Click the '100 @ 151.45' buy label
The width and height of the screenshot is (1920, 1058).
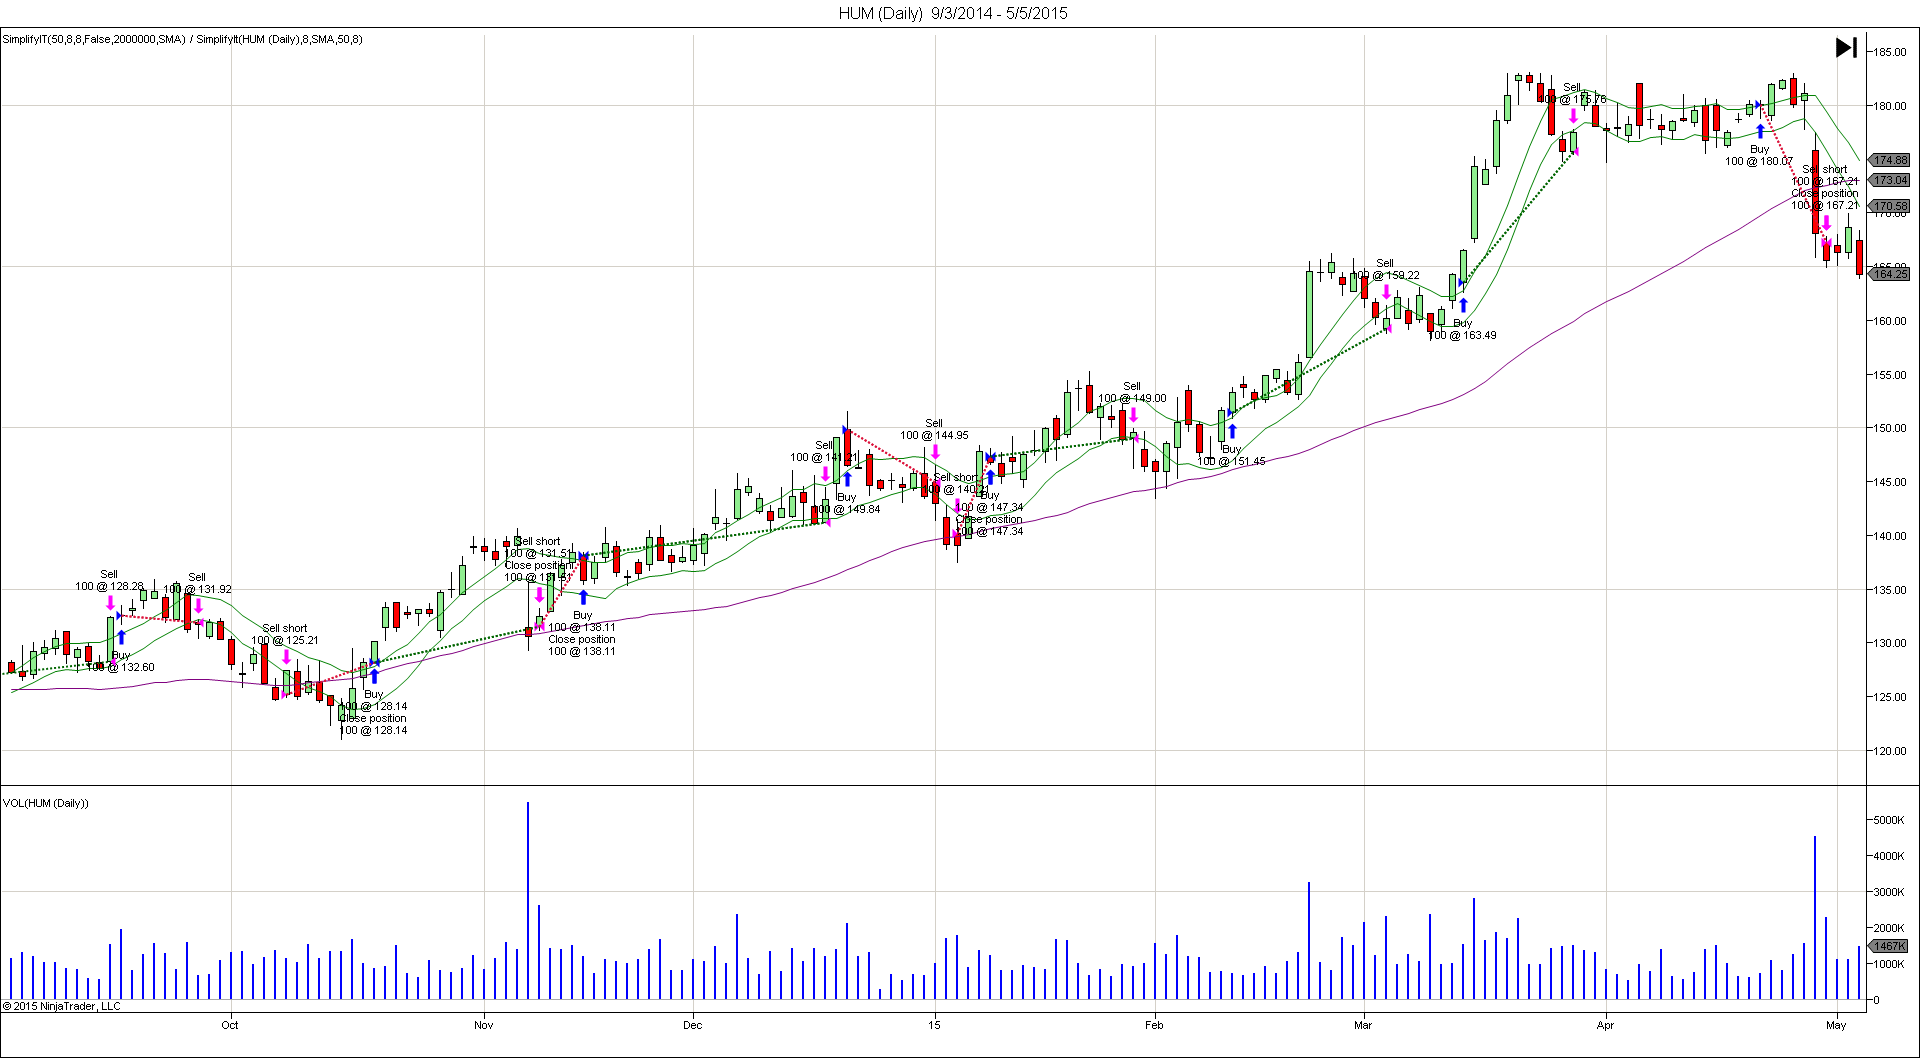pos(1232,461)
